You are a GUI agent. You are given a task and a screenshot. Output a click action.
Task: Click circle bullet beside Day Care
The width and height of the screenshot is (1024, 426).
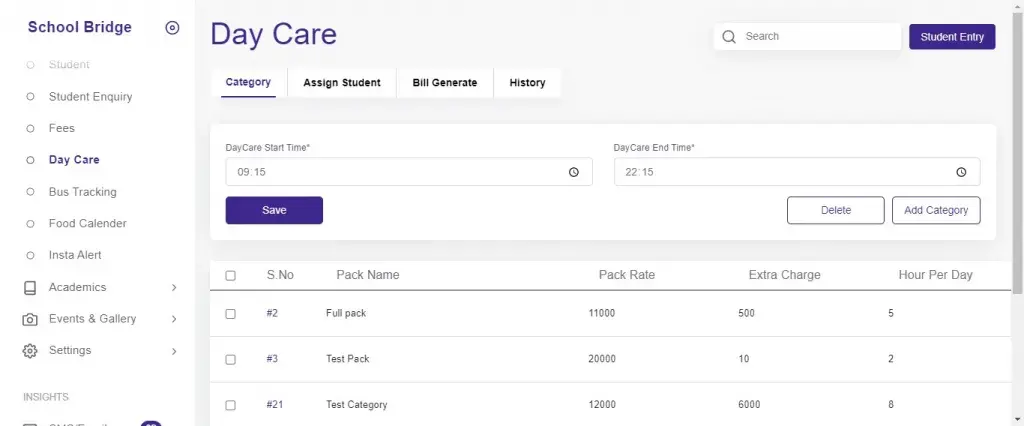click(x=30, y=160)
